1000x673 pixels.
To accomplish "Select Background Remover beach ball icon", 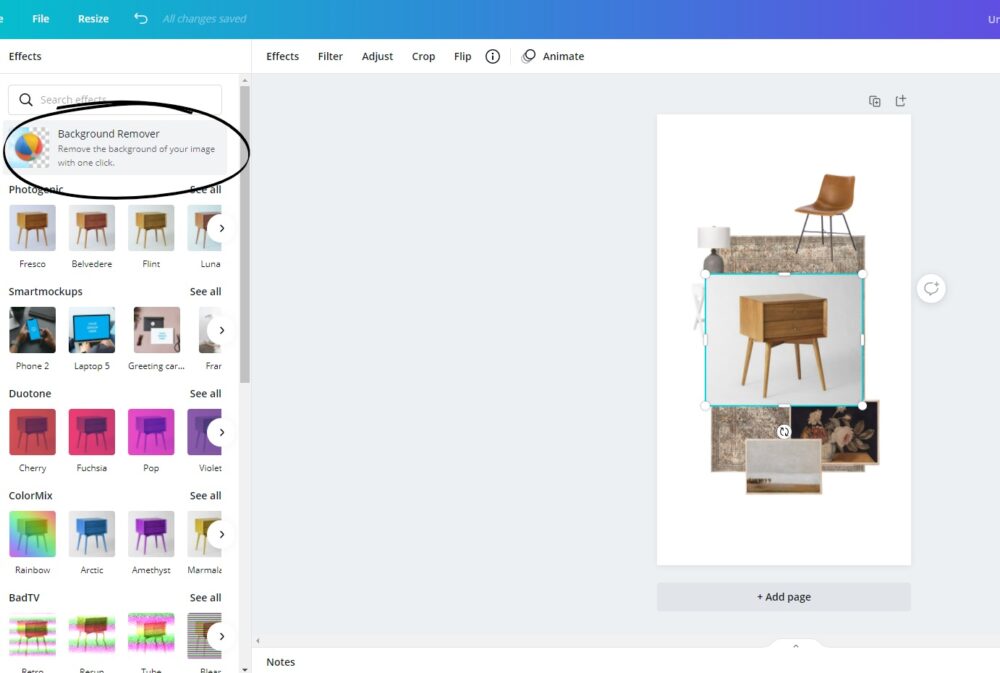I will 31,147.
